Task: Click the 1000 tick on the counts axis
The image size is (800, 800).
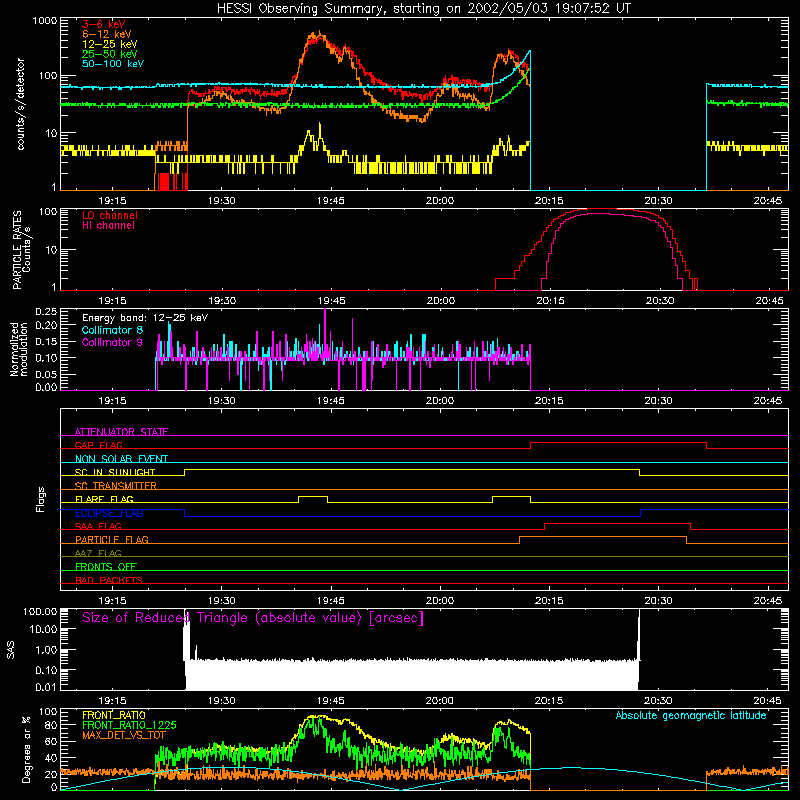Action: [45, 21]
